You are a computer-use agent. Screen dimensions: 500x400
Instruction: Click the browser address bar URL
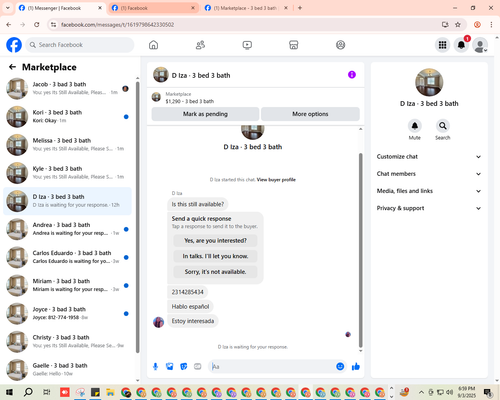117,25
